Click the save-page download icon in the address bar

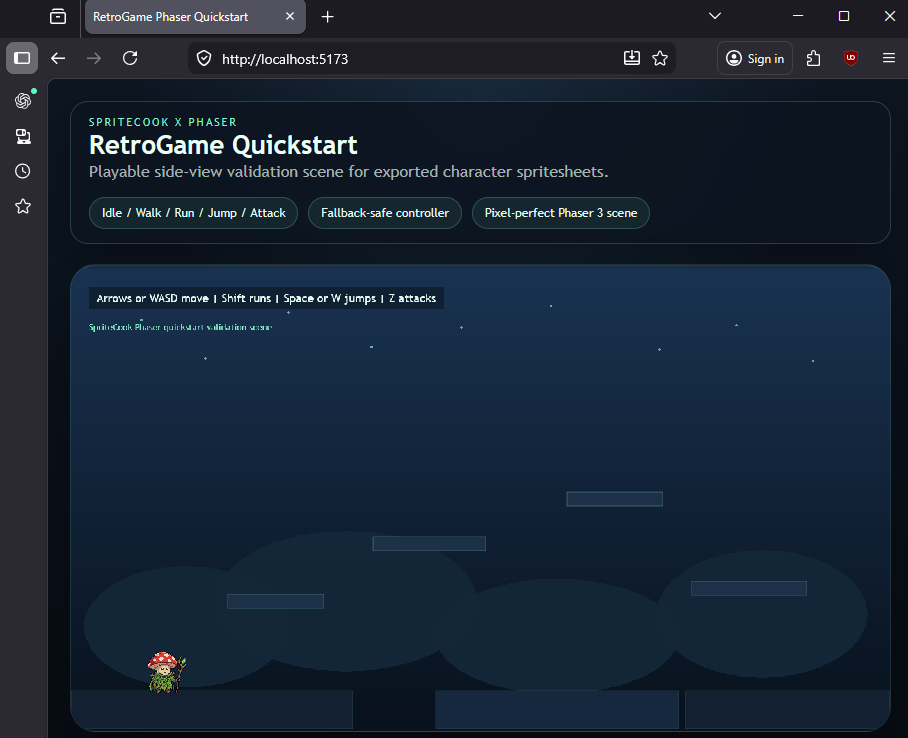tap(632, 58)
